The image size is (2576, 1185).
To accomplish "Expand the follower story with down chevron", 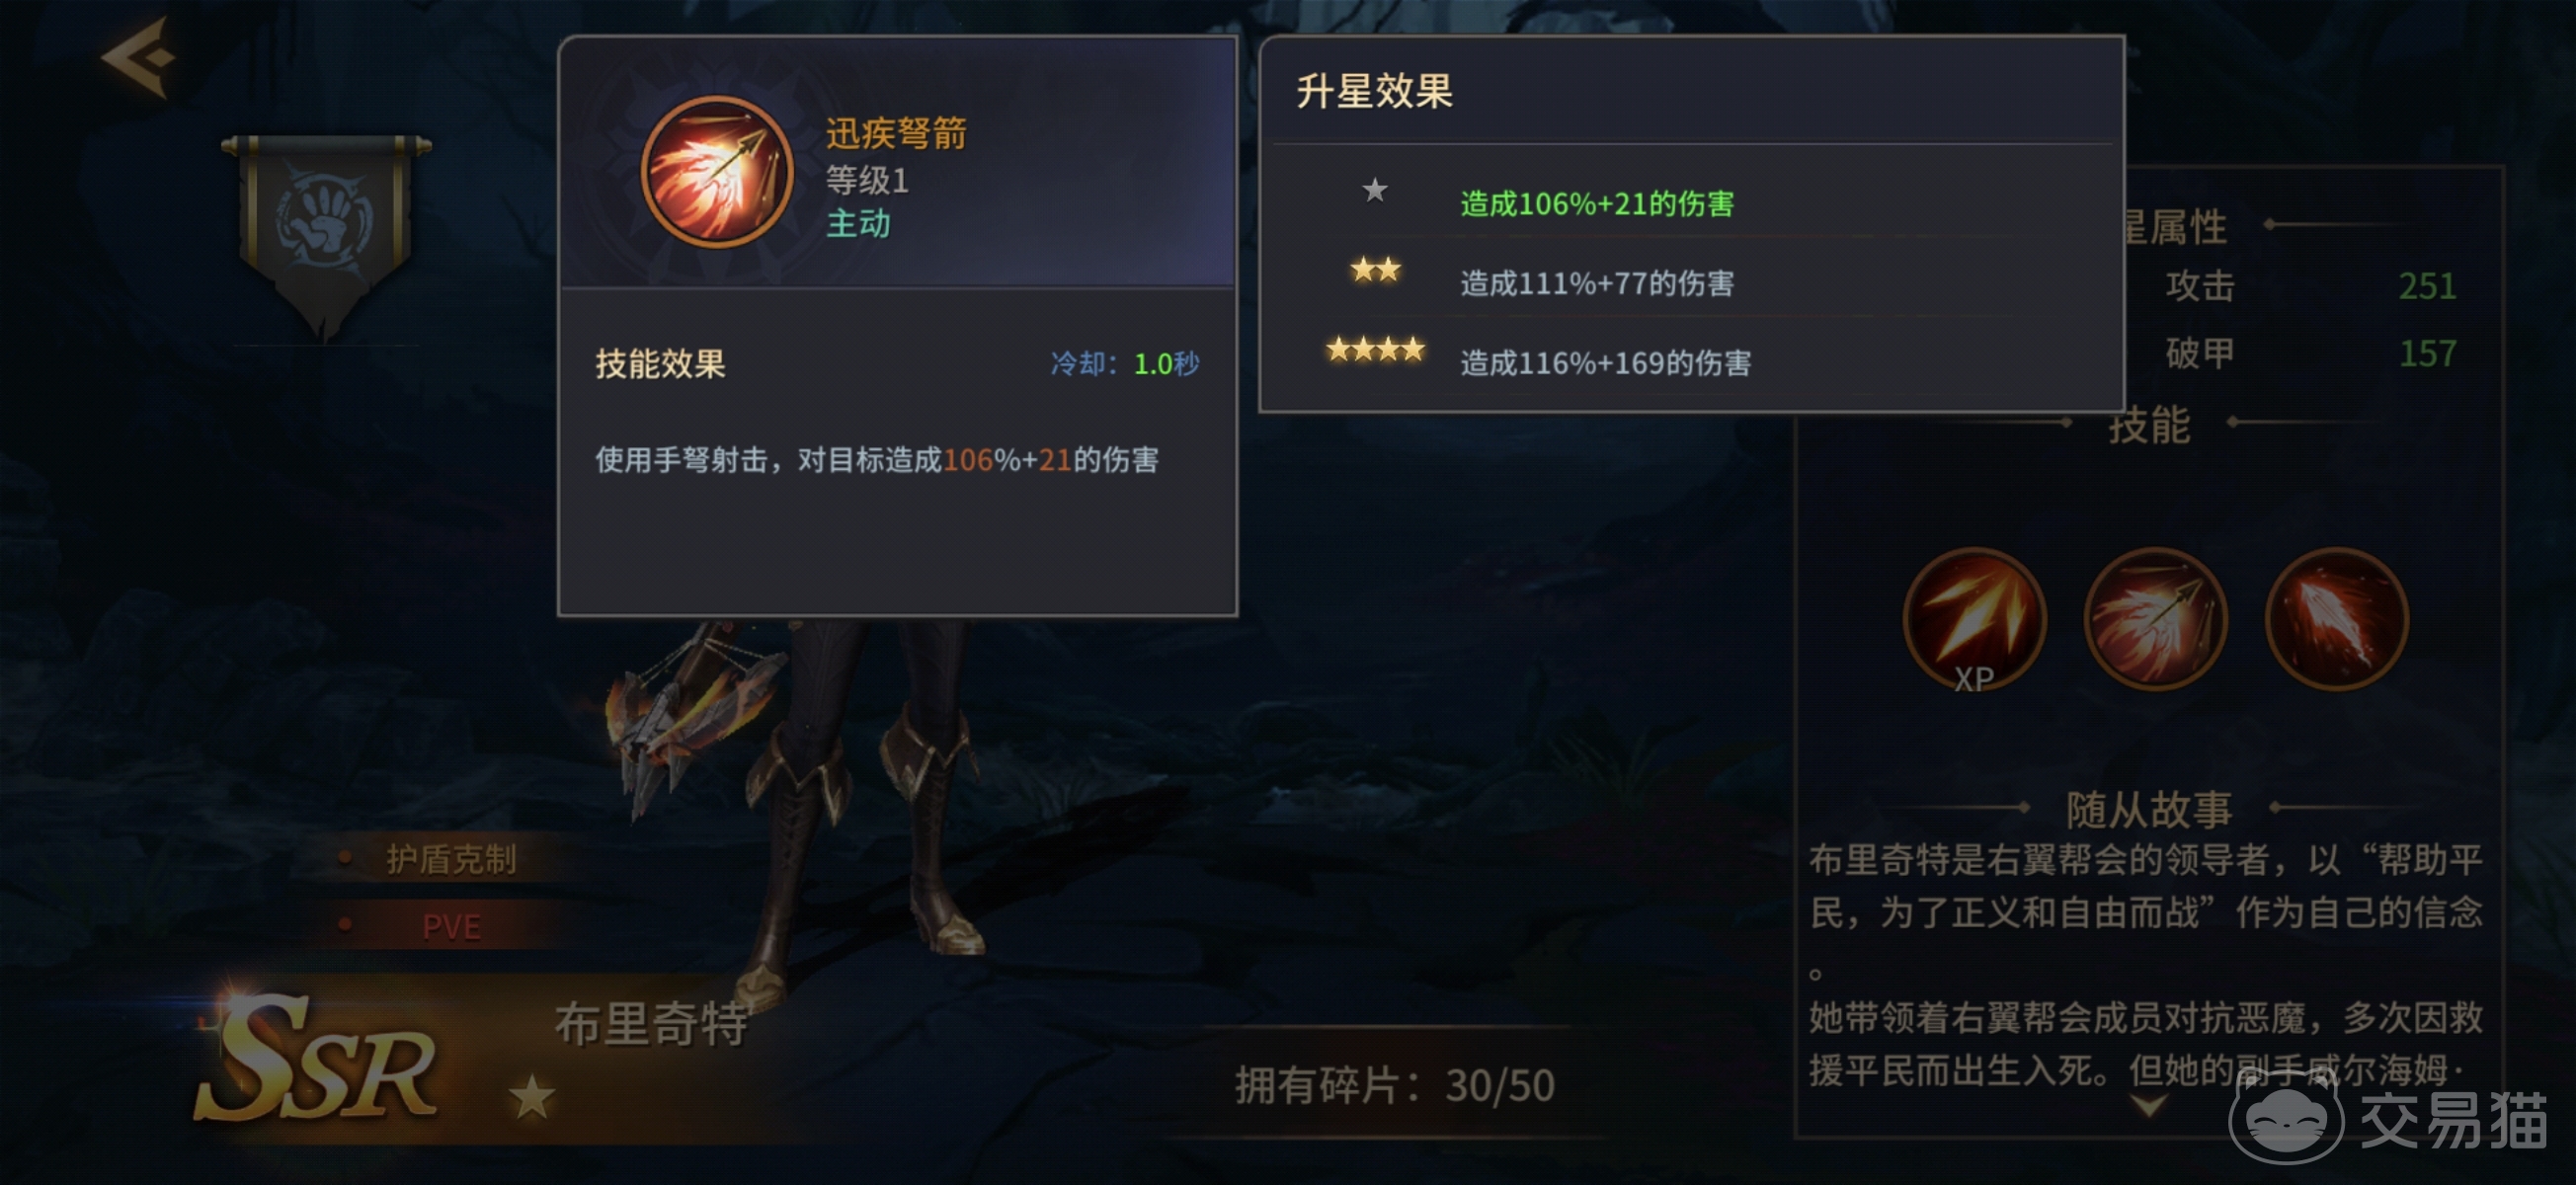I will (x=2148, y=1106).
